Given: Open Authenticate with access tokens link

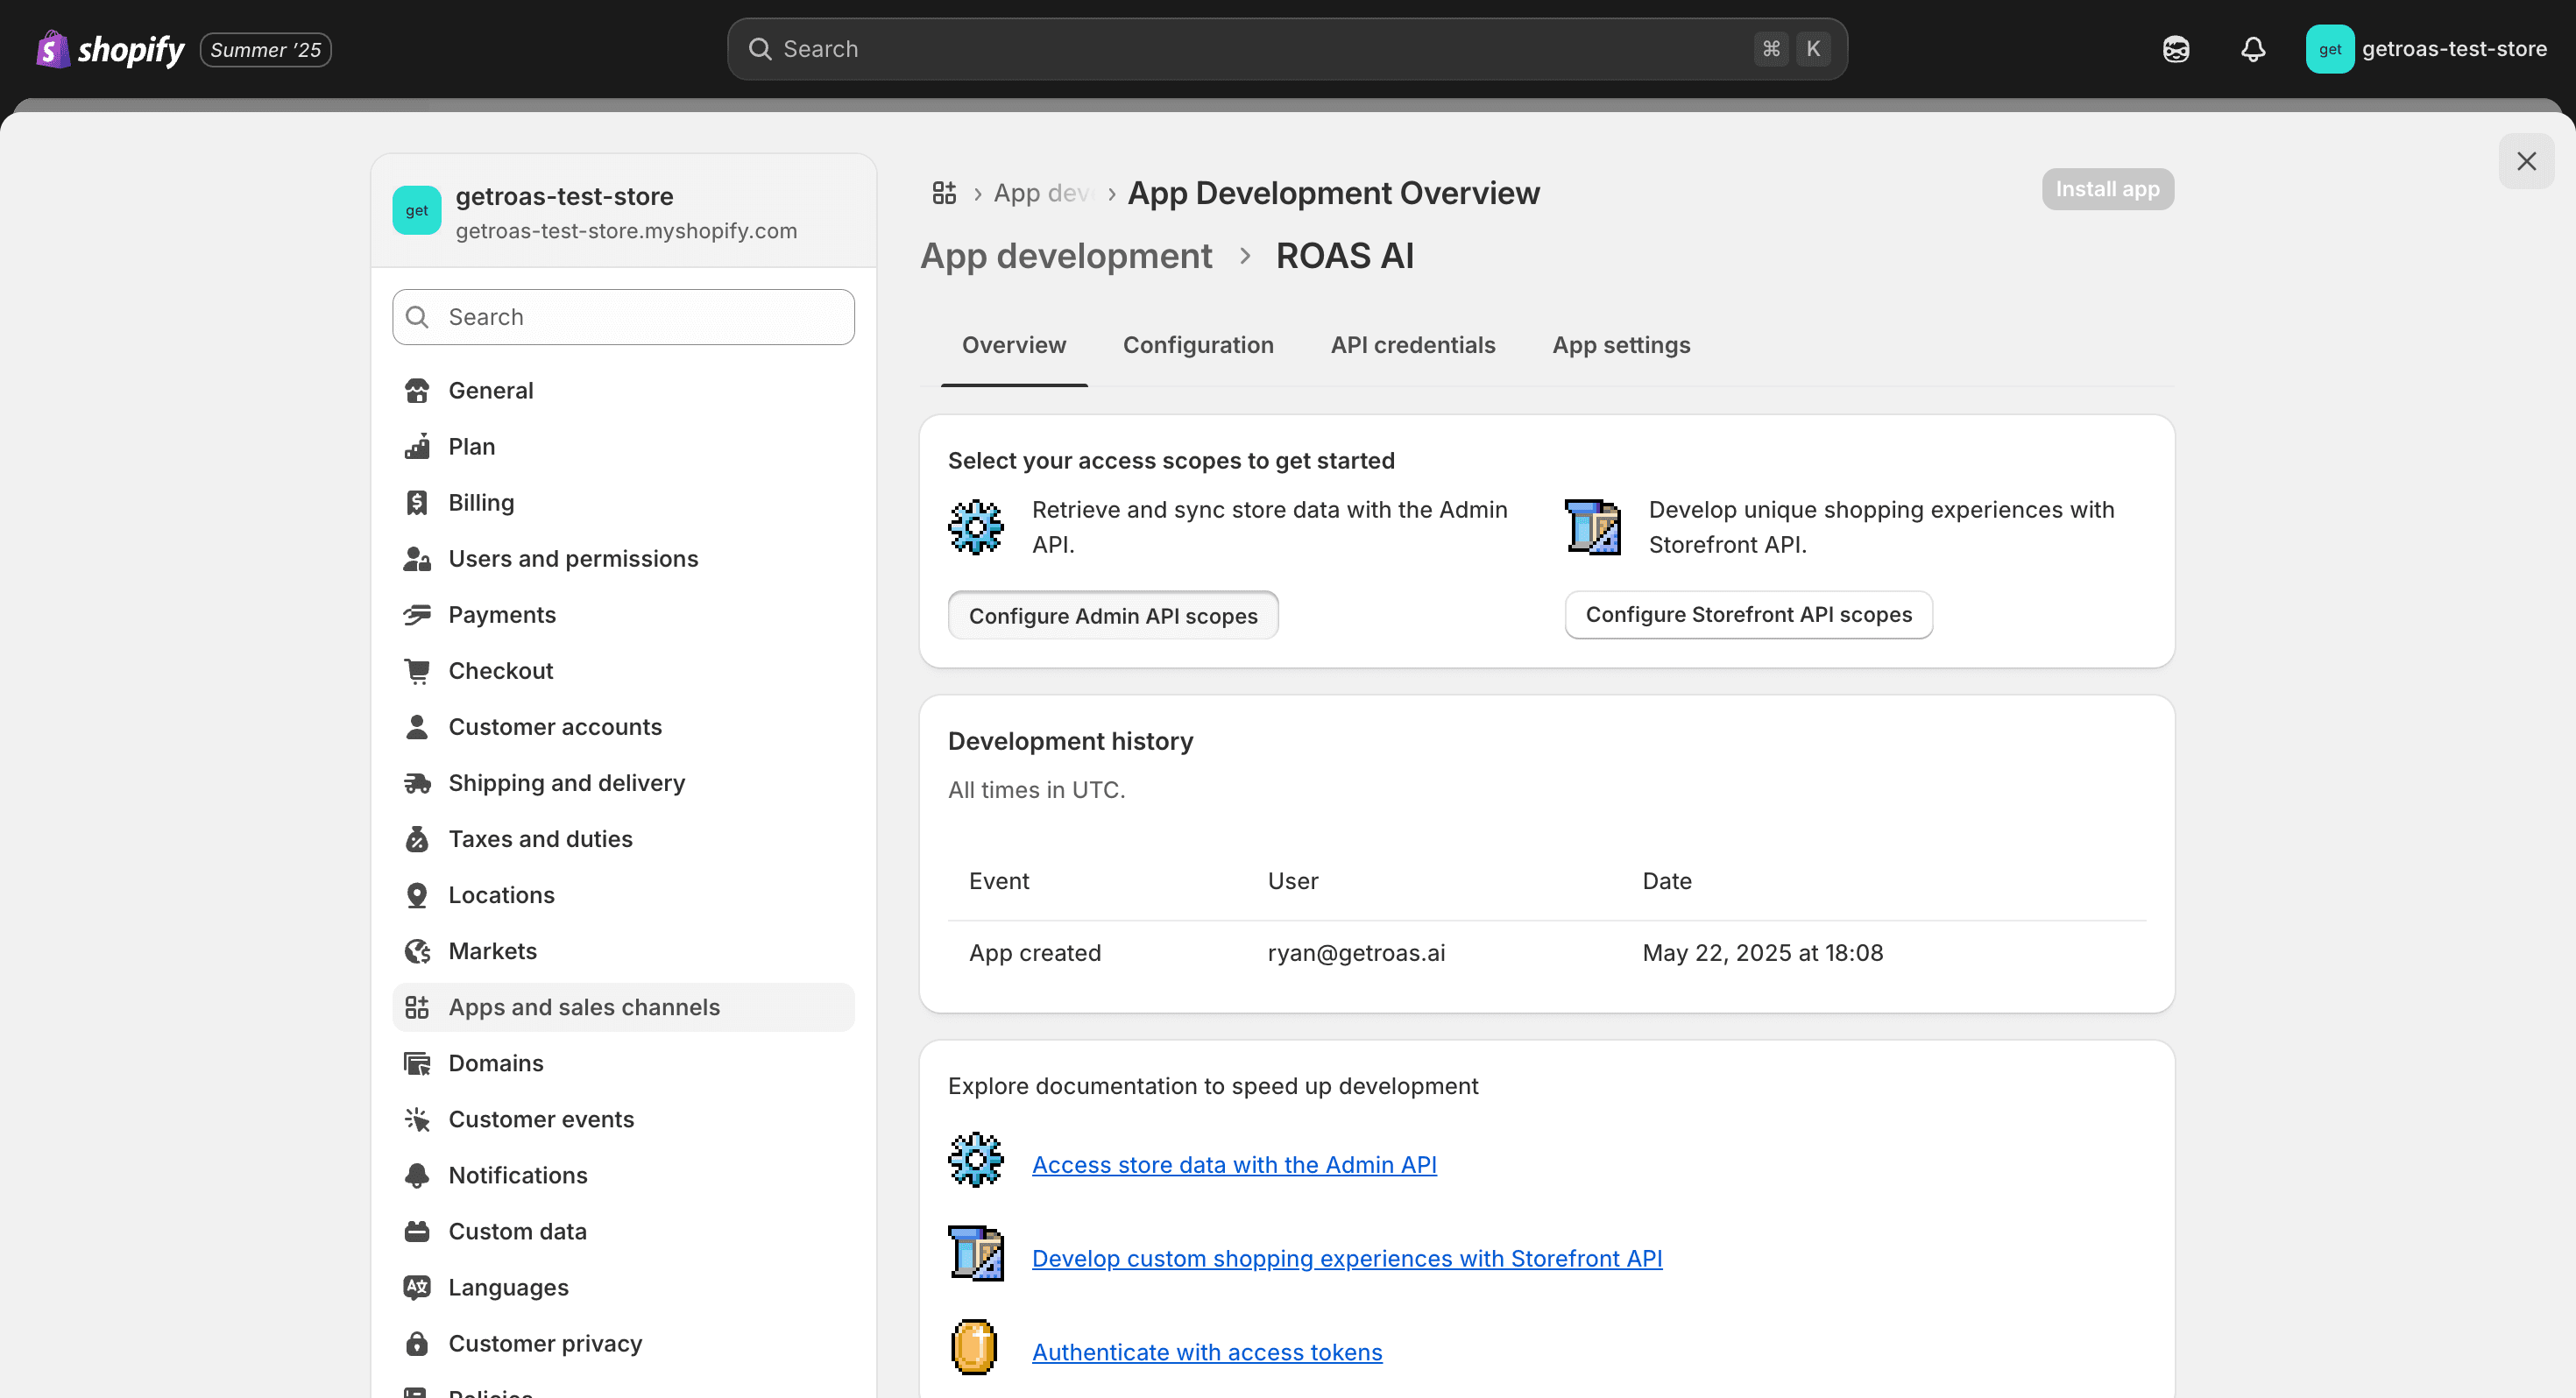Looking at the screenshot, I should click(1207, 1352).
